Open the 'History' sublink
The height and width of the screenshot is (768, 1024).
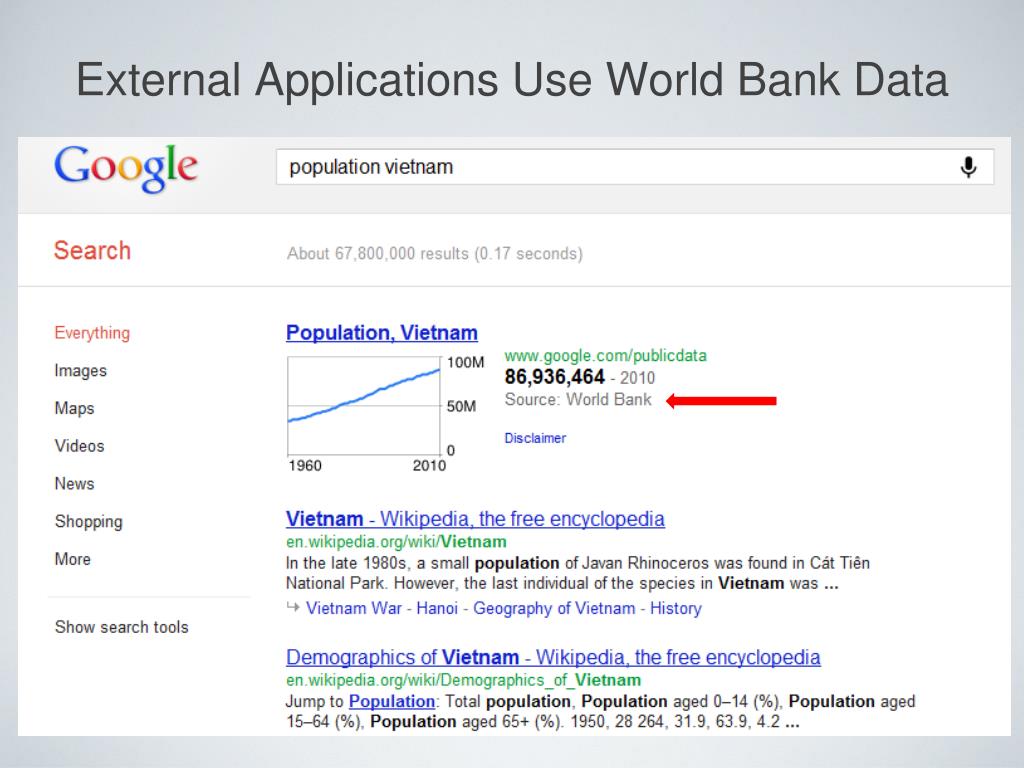coord(675,609)
